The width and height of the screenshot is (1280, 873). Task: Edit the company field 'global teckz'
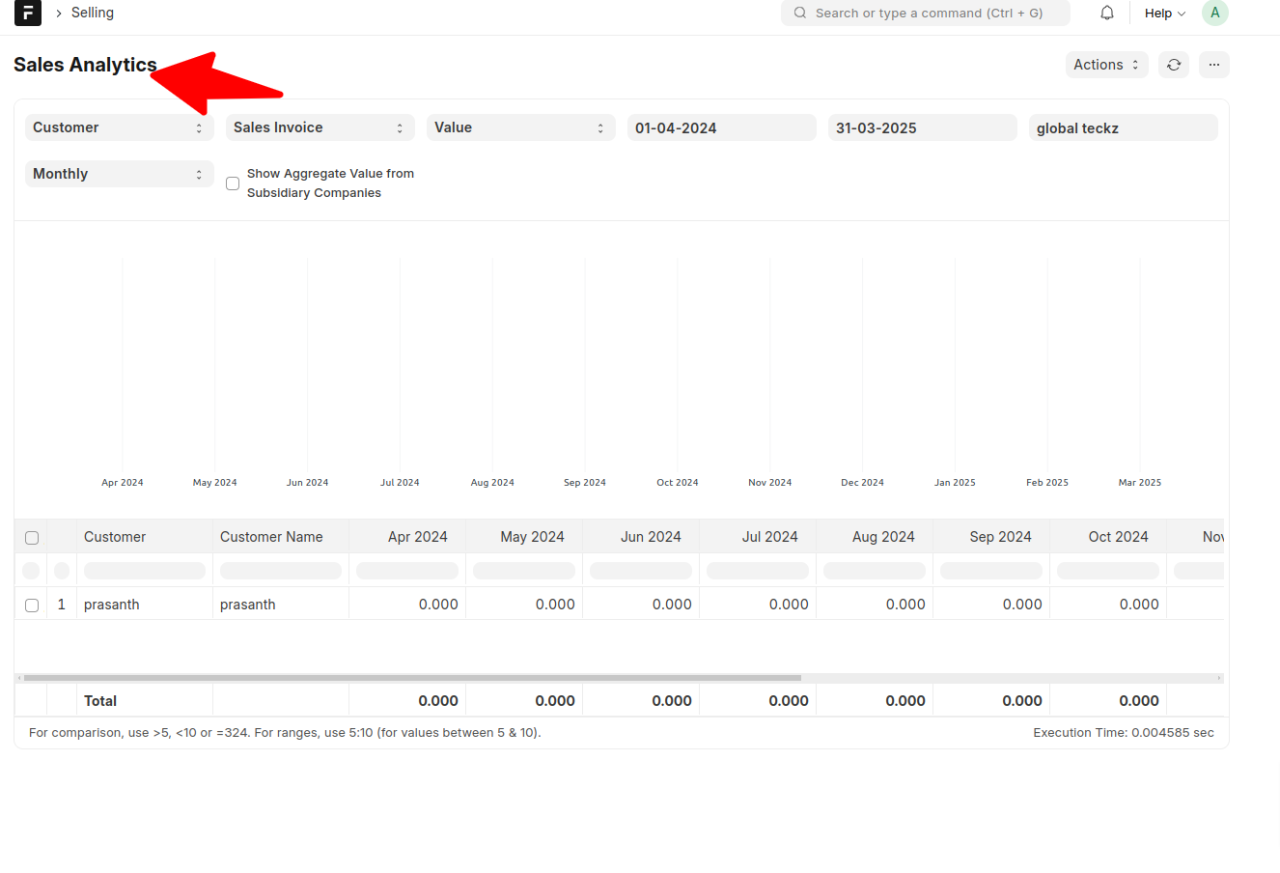tap(1123, 128)
